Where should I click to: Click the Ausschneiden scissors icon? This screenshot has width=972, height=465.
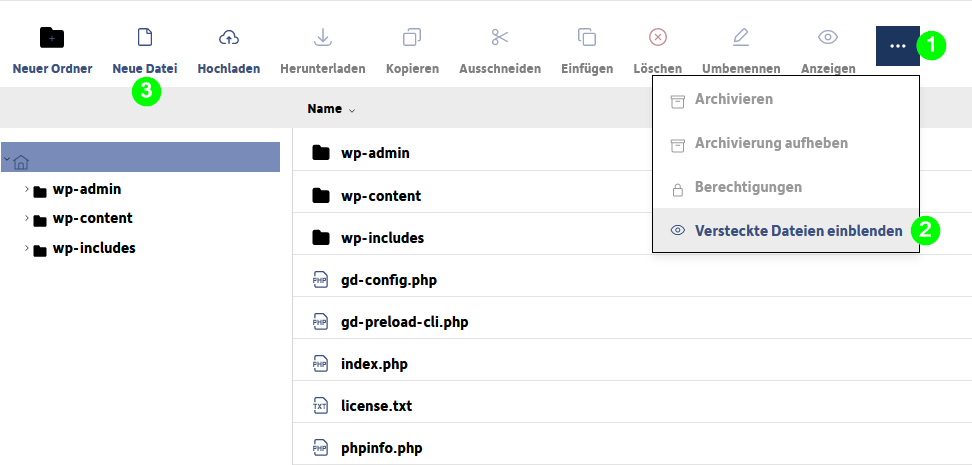(500, 37)
